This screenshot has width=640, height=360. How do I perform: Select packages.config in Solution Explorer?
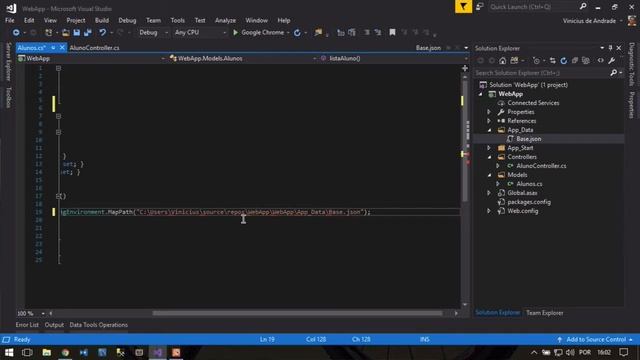529,202
